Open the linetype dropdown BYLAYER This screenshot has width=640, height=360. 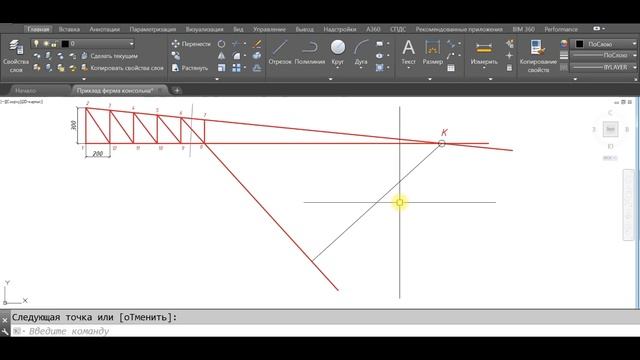[x=604, y=67]
